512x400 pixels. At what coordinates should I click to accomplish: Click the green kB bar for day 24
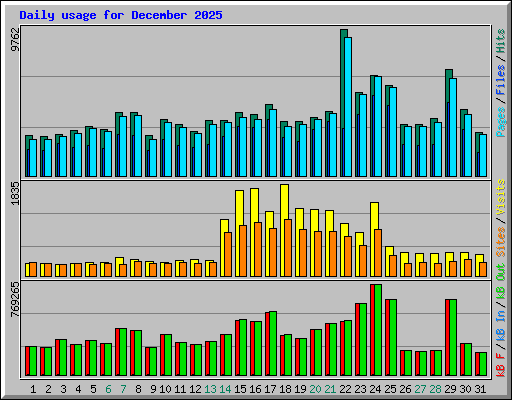[378, 330]
